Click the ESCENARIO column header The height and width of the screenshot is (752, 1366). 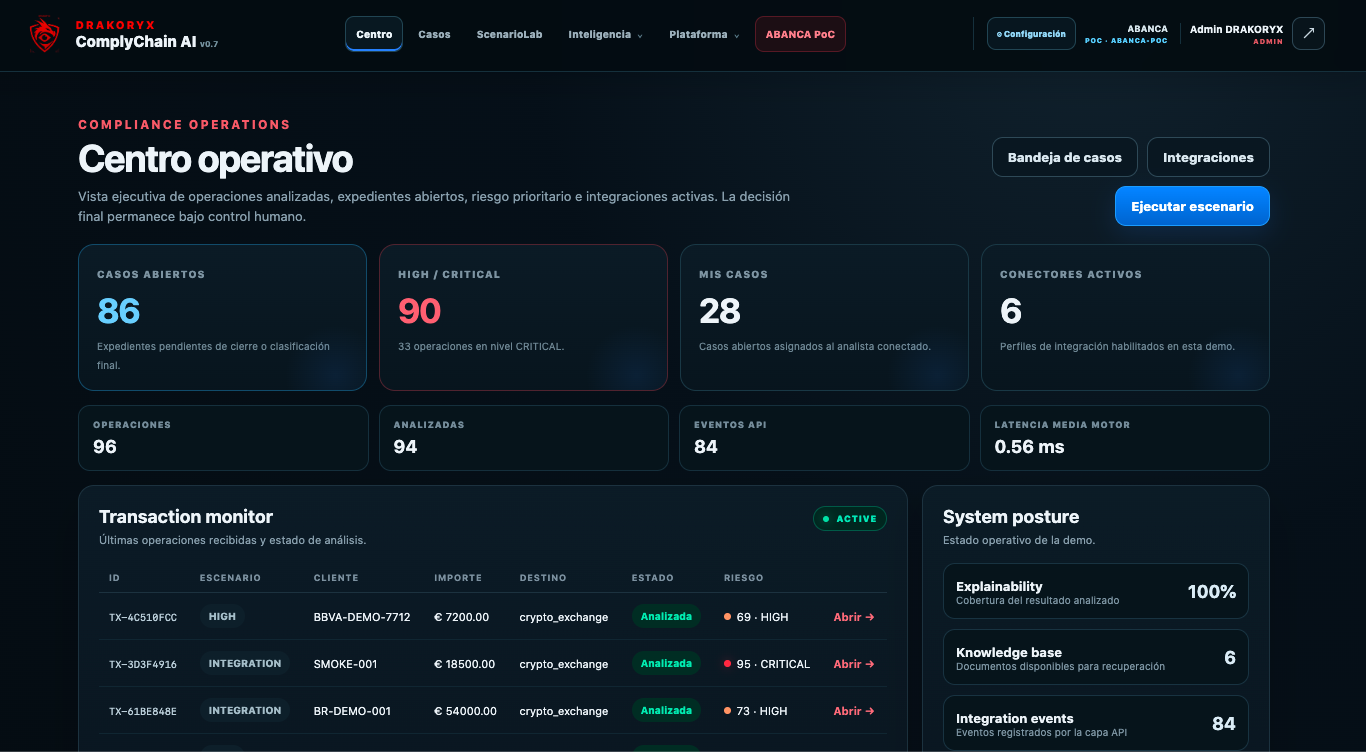click(x=230, y=578)
